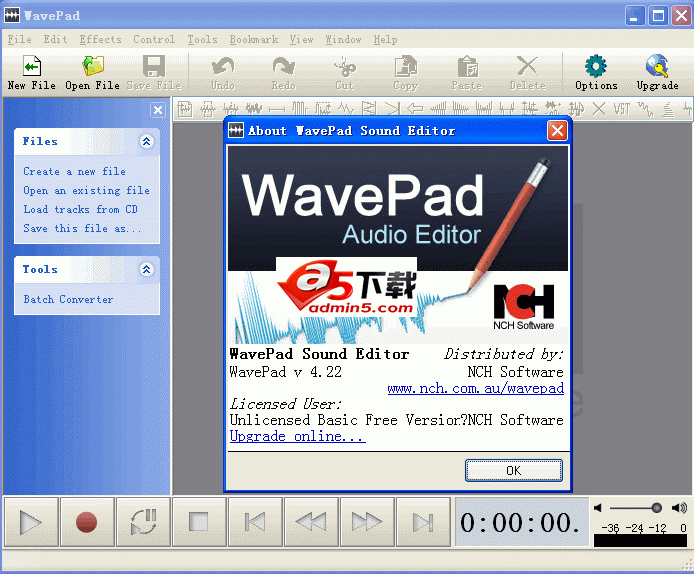Click the descending wavy line effect icon
Image resolution: width=694 pixels, height=574 pixels.
click(645, 108)
